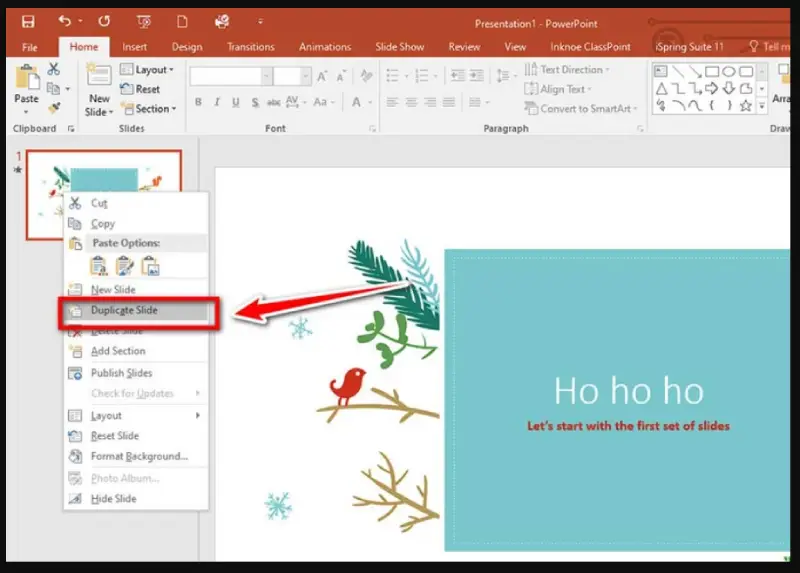Viewport: 800px width, 573px height.
Task: Expand the shapes gallery More arrow
Action: pyautogui.click(x=762, y=106)
